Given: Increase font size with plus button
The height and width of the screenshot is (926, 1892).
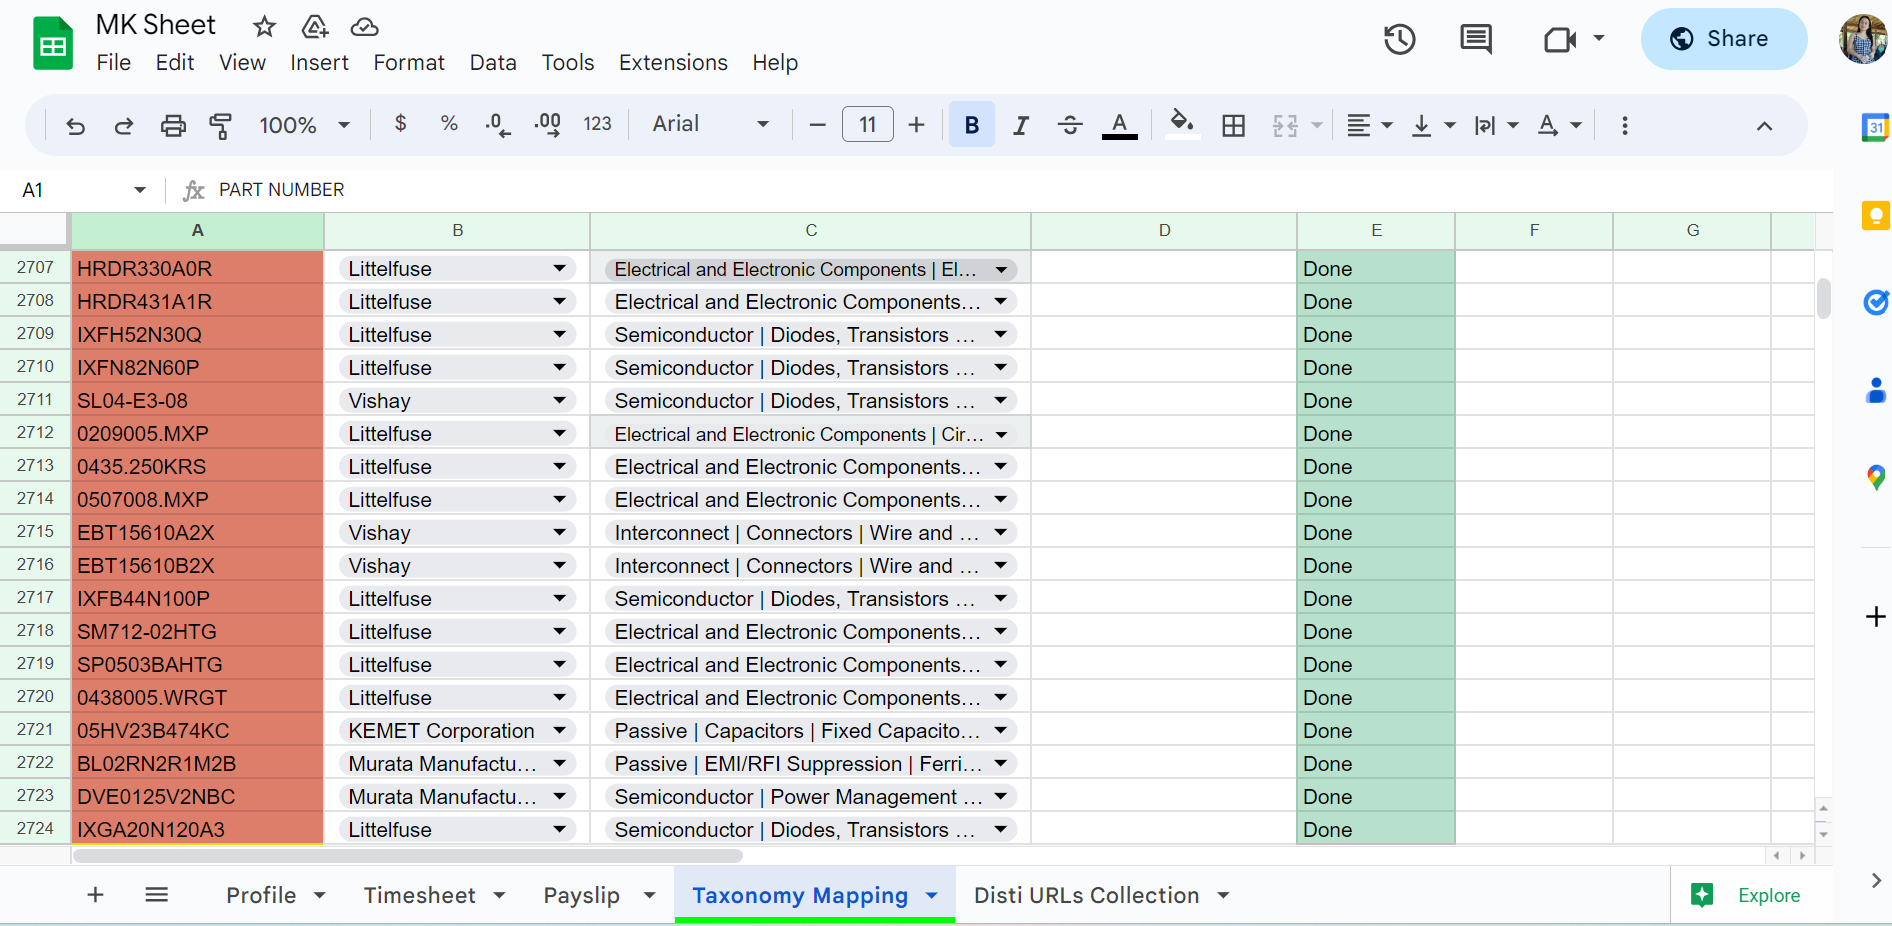Looking at the screenshot, I should click(916, 125).
